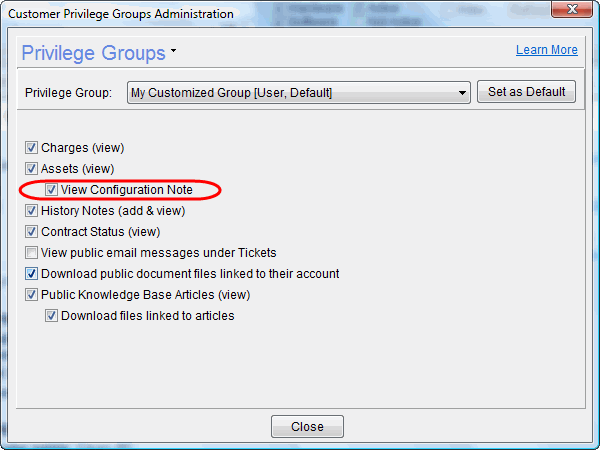Toggle the View Configuration Note checkbox
Screen dimensions: 600x450
[x=51, y=190]
